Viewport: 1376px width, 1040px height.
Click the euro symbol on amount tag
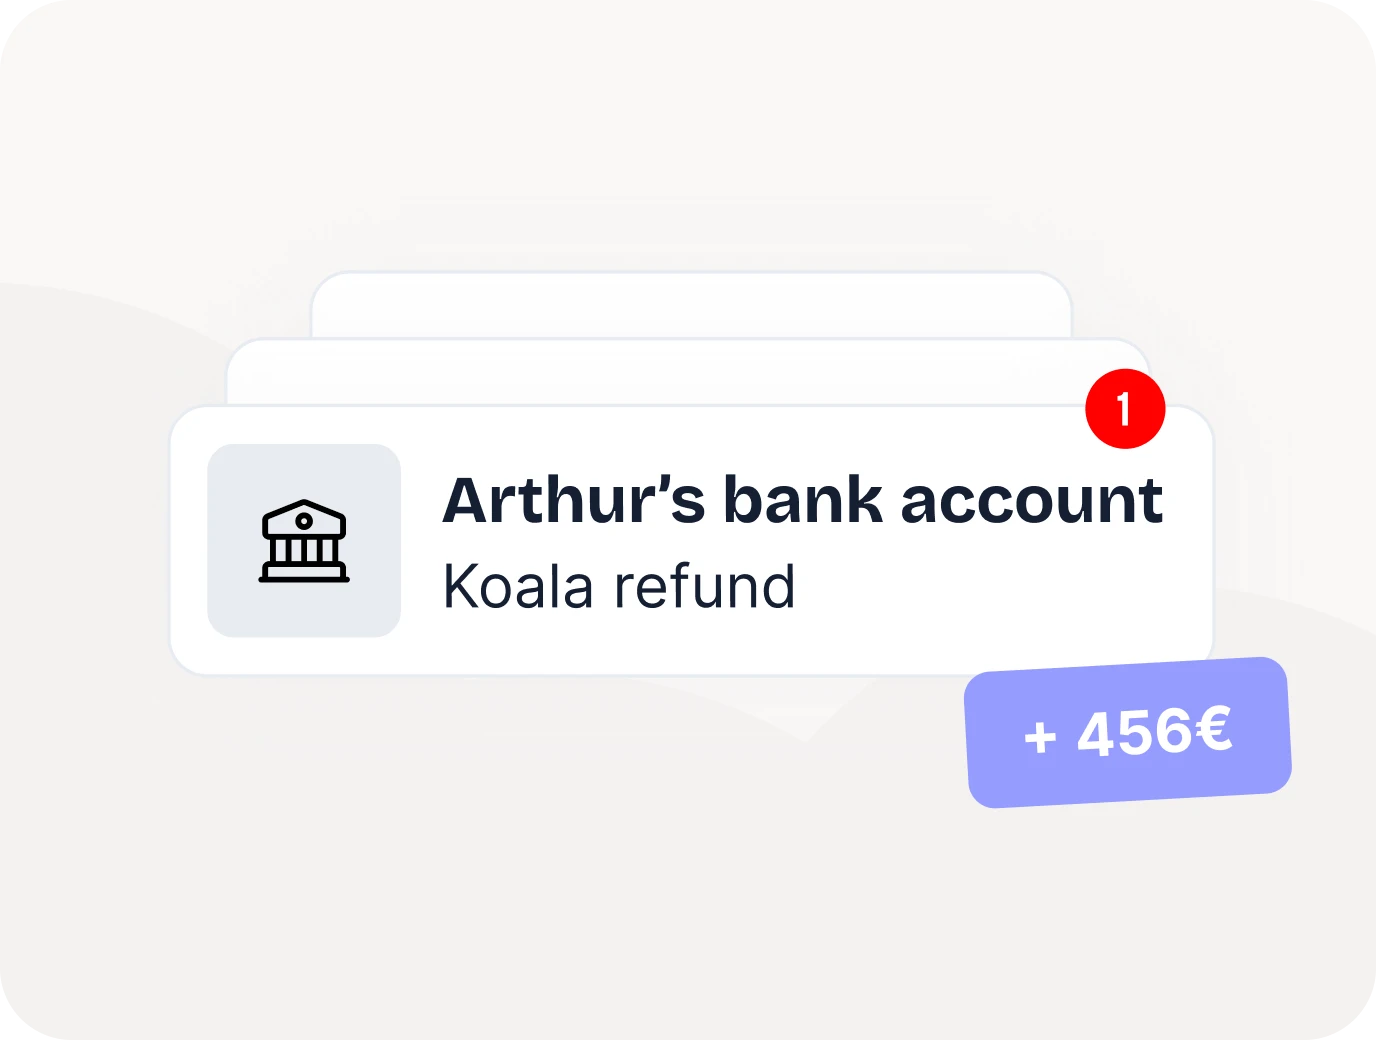coord(1213,728)
